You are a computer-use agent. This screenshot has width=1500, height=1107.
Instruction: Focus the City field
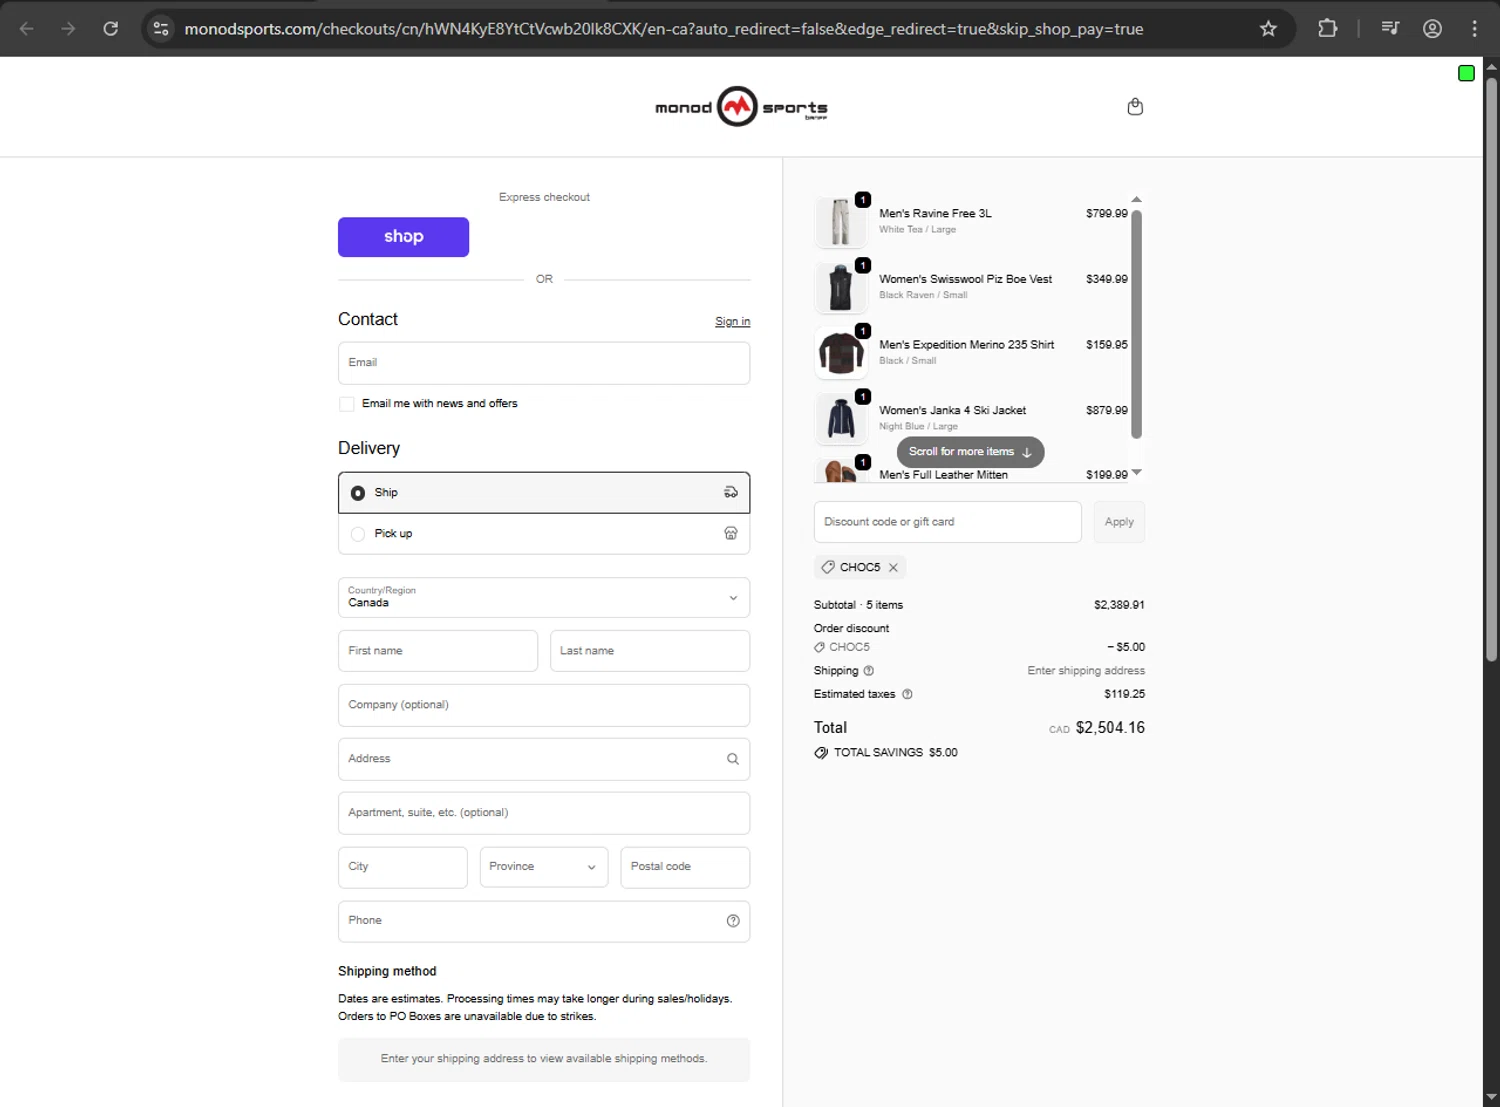(x=402, y=867)
